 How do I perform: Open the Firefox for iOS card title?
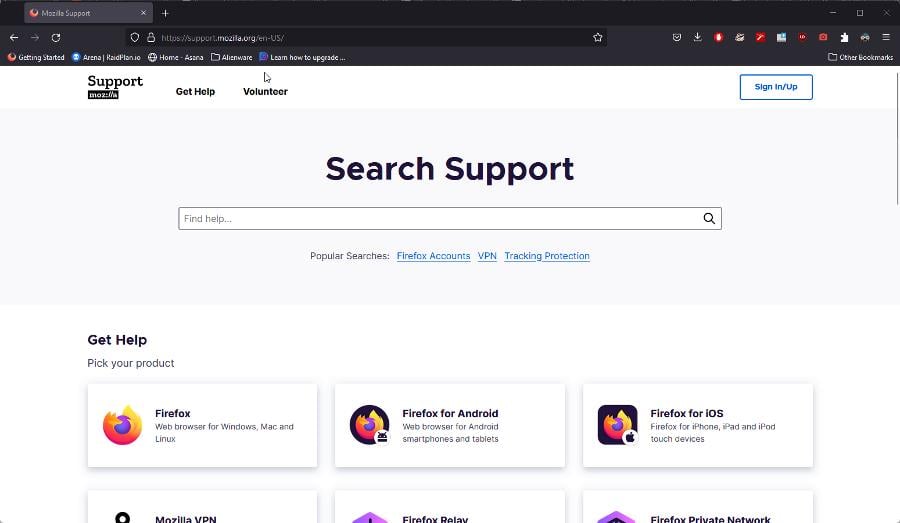686,413
